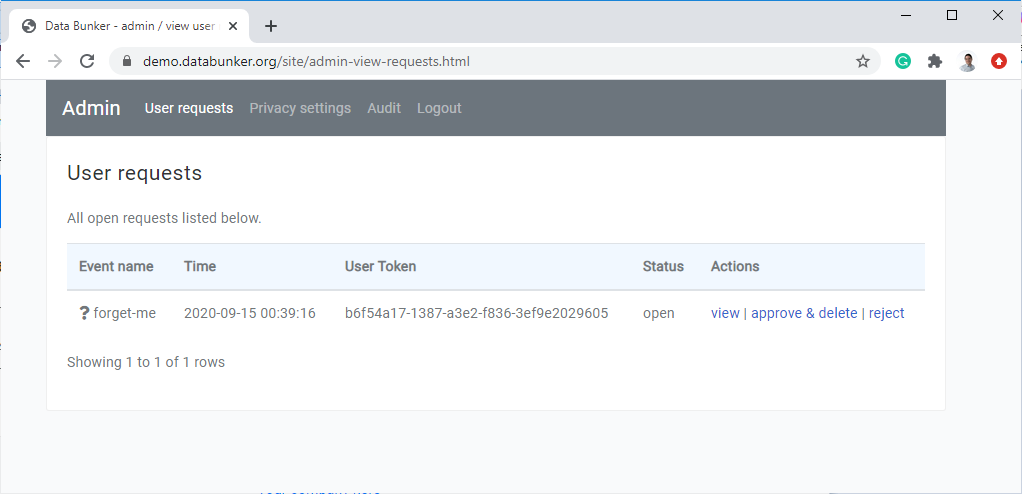Screen dimensions: 1022x494
Task: Open the Audit page
Action: (384, 108)
